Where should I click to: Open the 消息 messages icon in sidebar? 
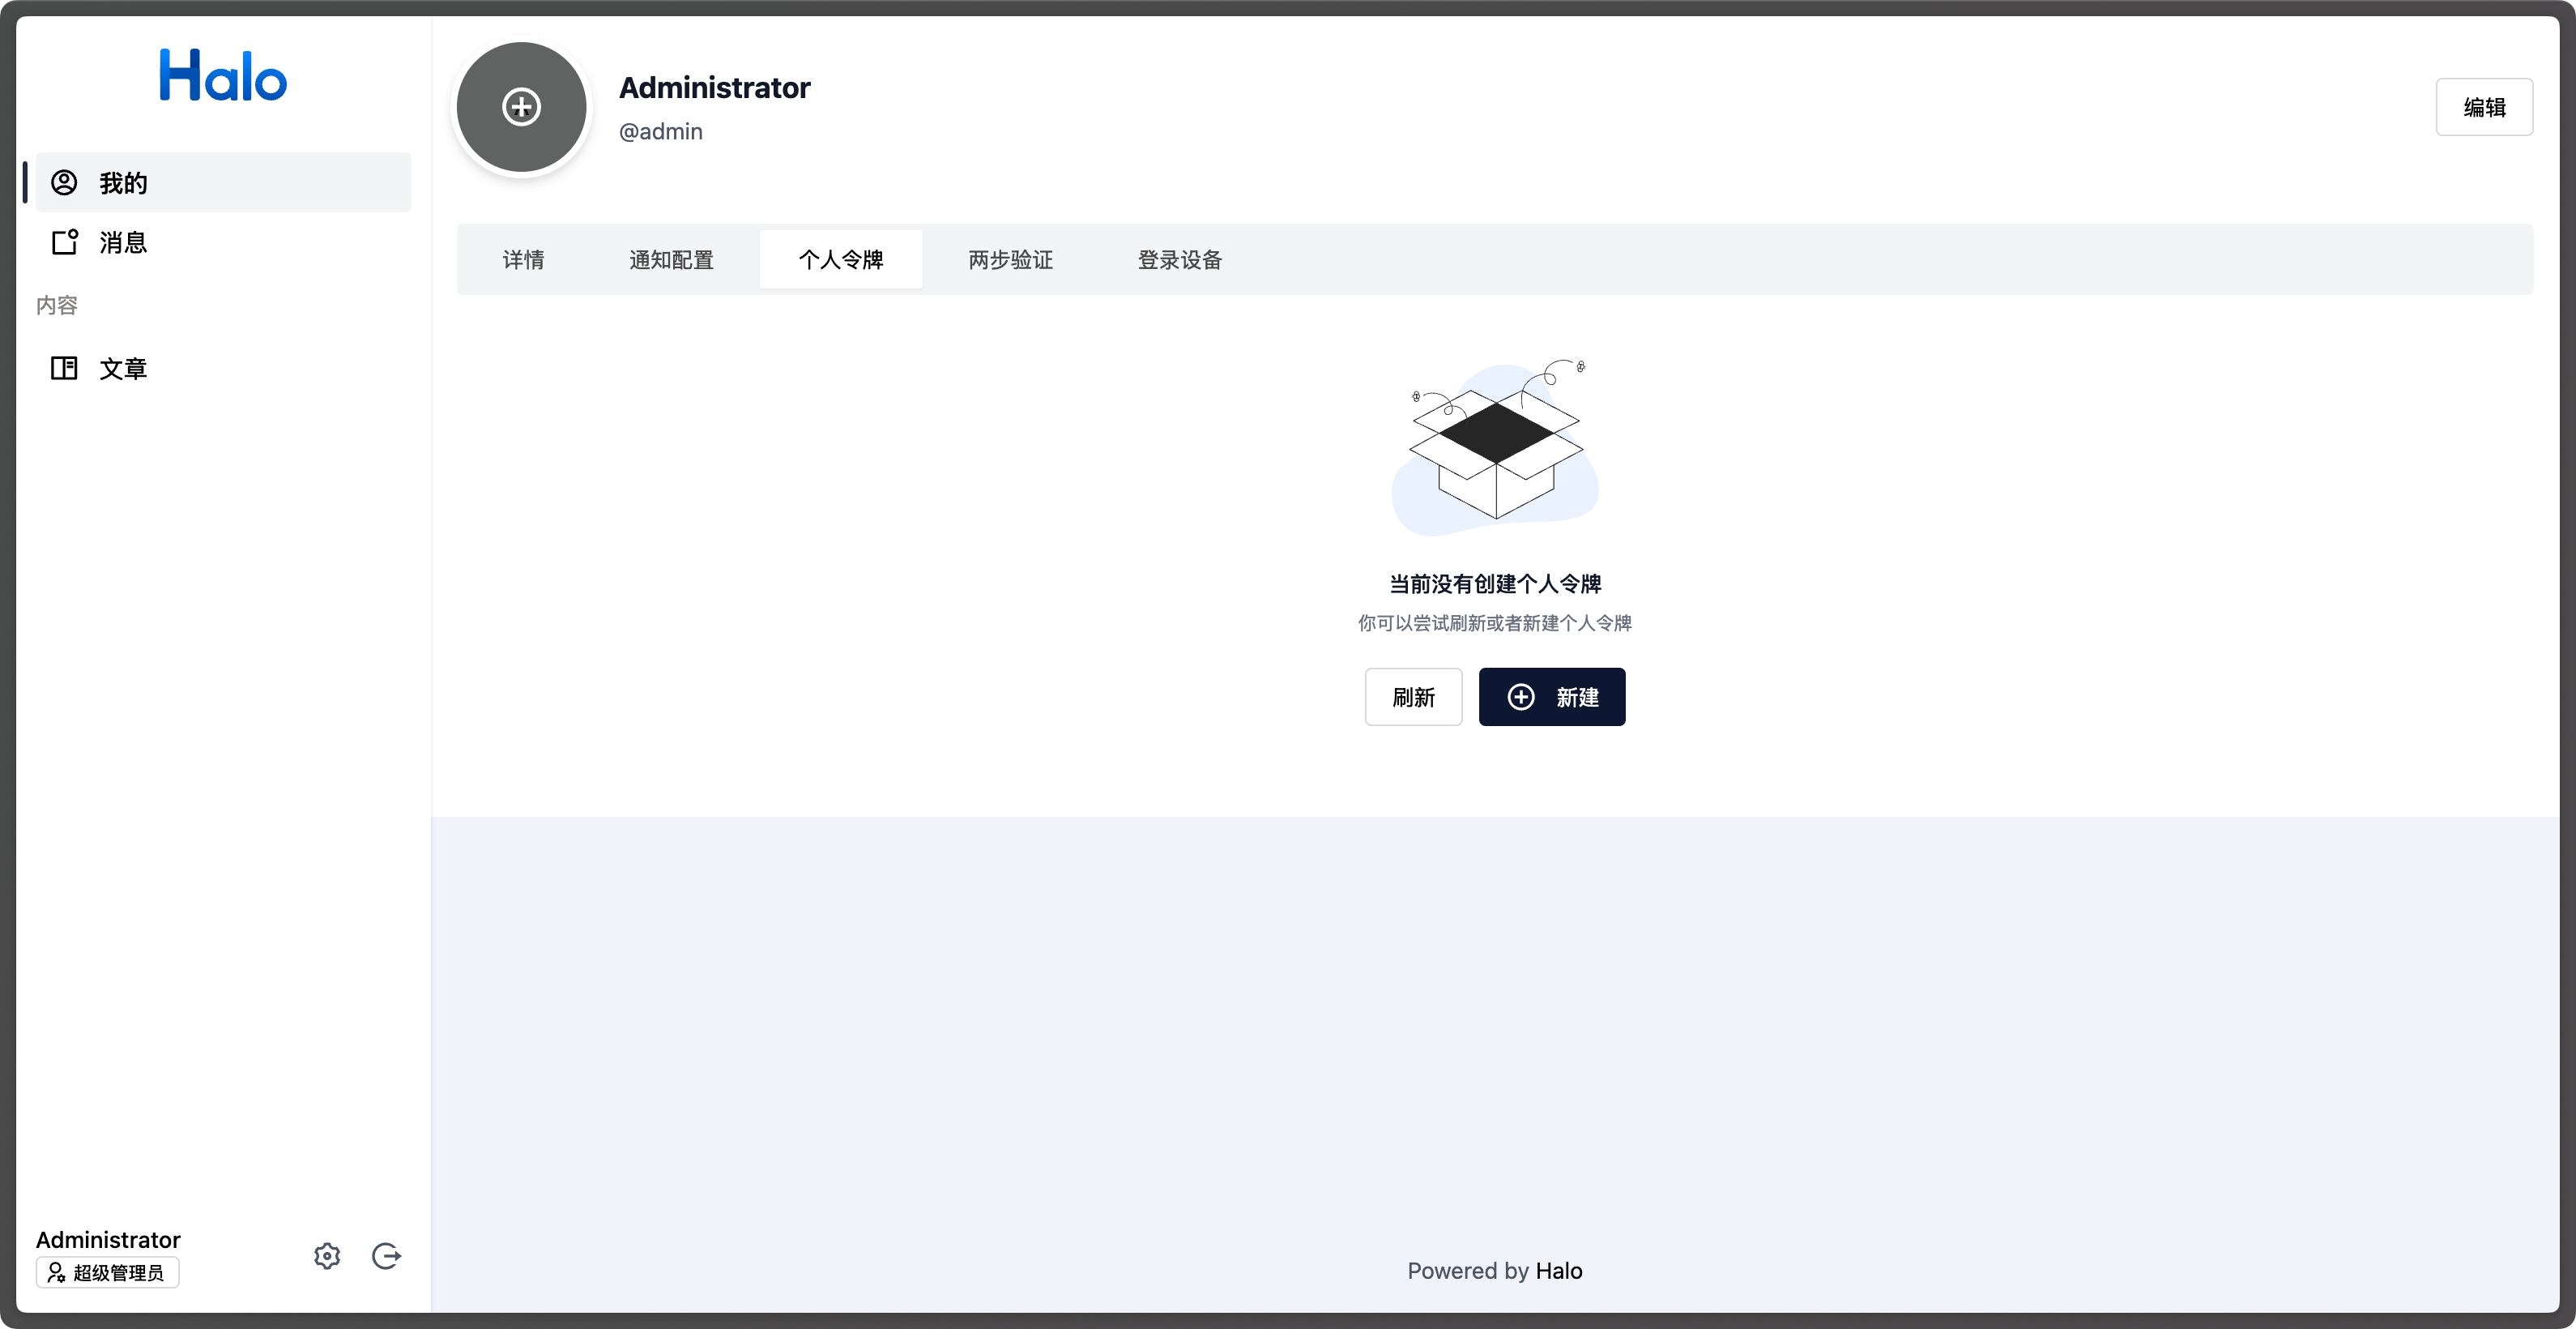[64, 241]
